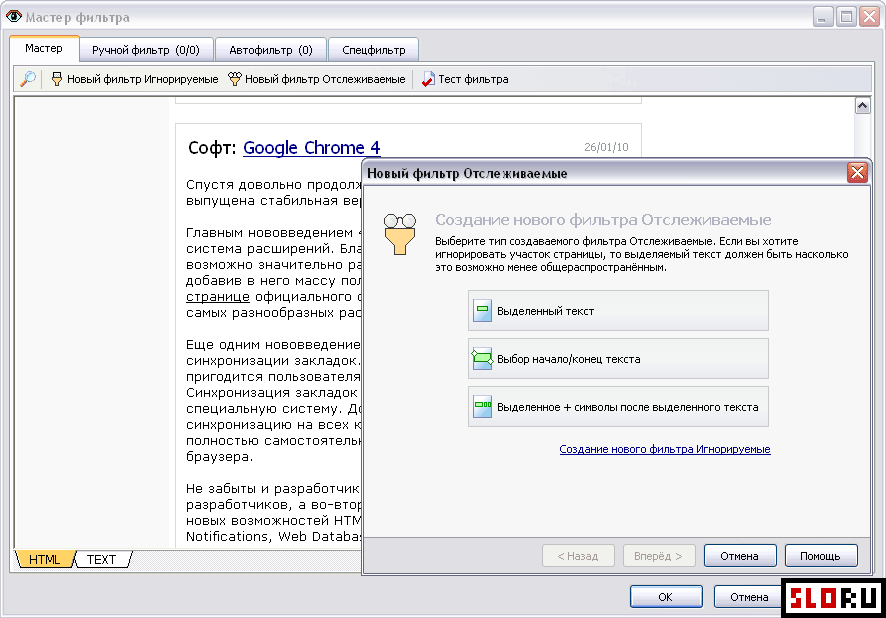The height and width of the screenshot is (618, 886).
Task: Cancel the new filter wizard dialog
Action: (x=740, y=556)
